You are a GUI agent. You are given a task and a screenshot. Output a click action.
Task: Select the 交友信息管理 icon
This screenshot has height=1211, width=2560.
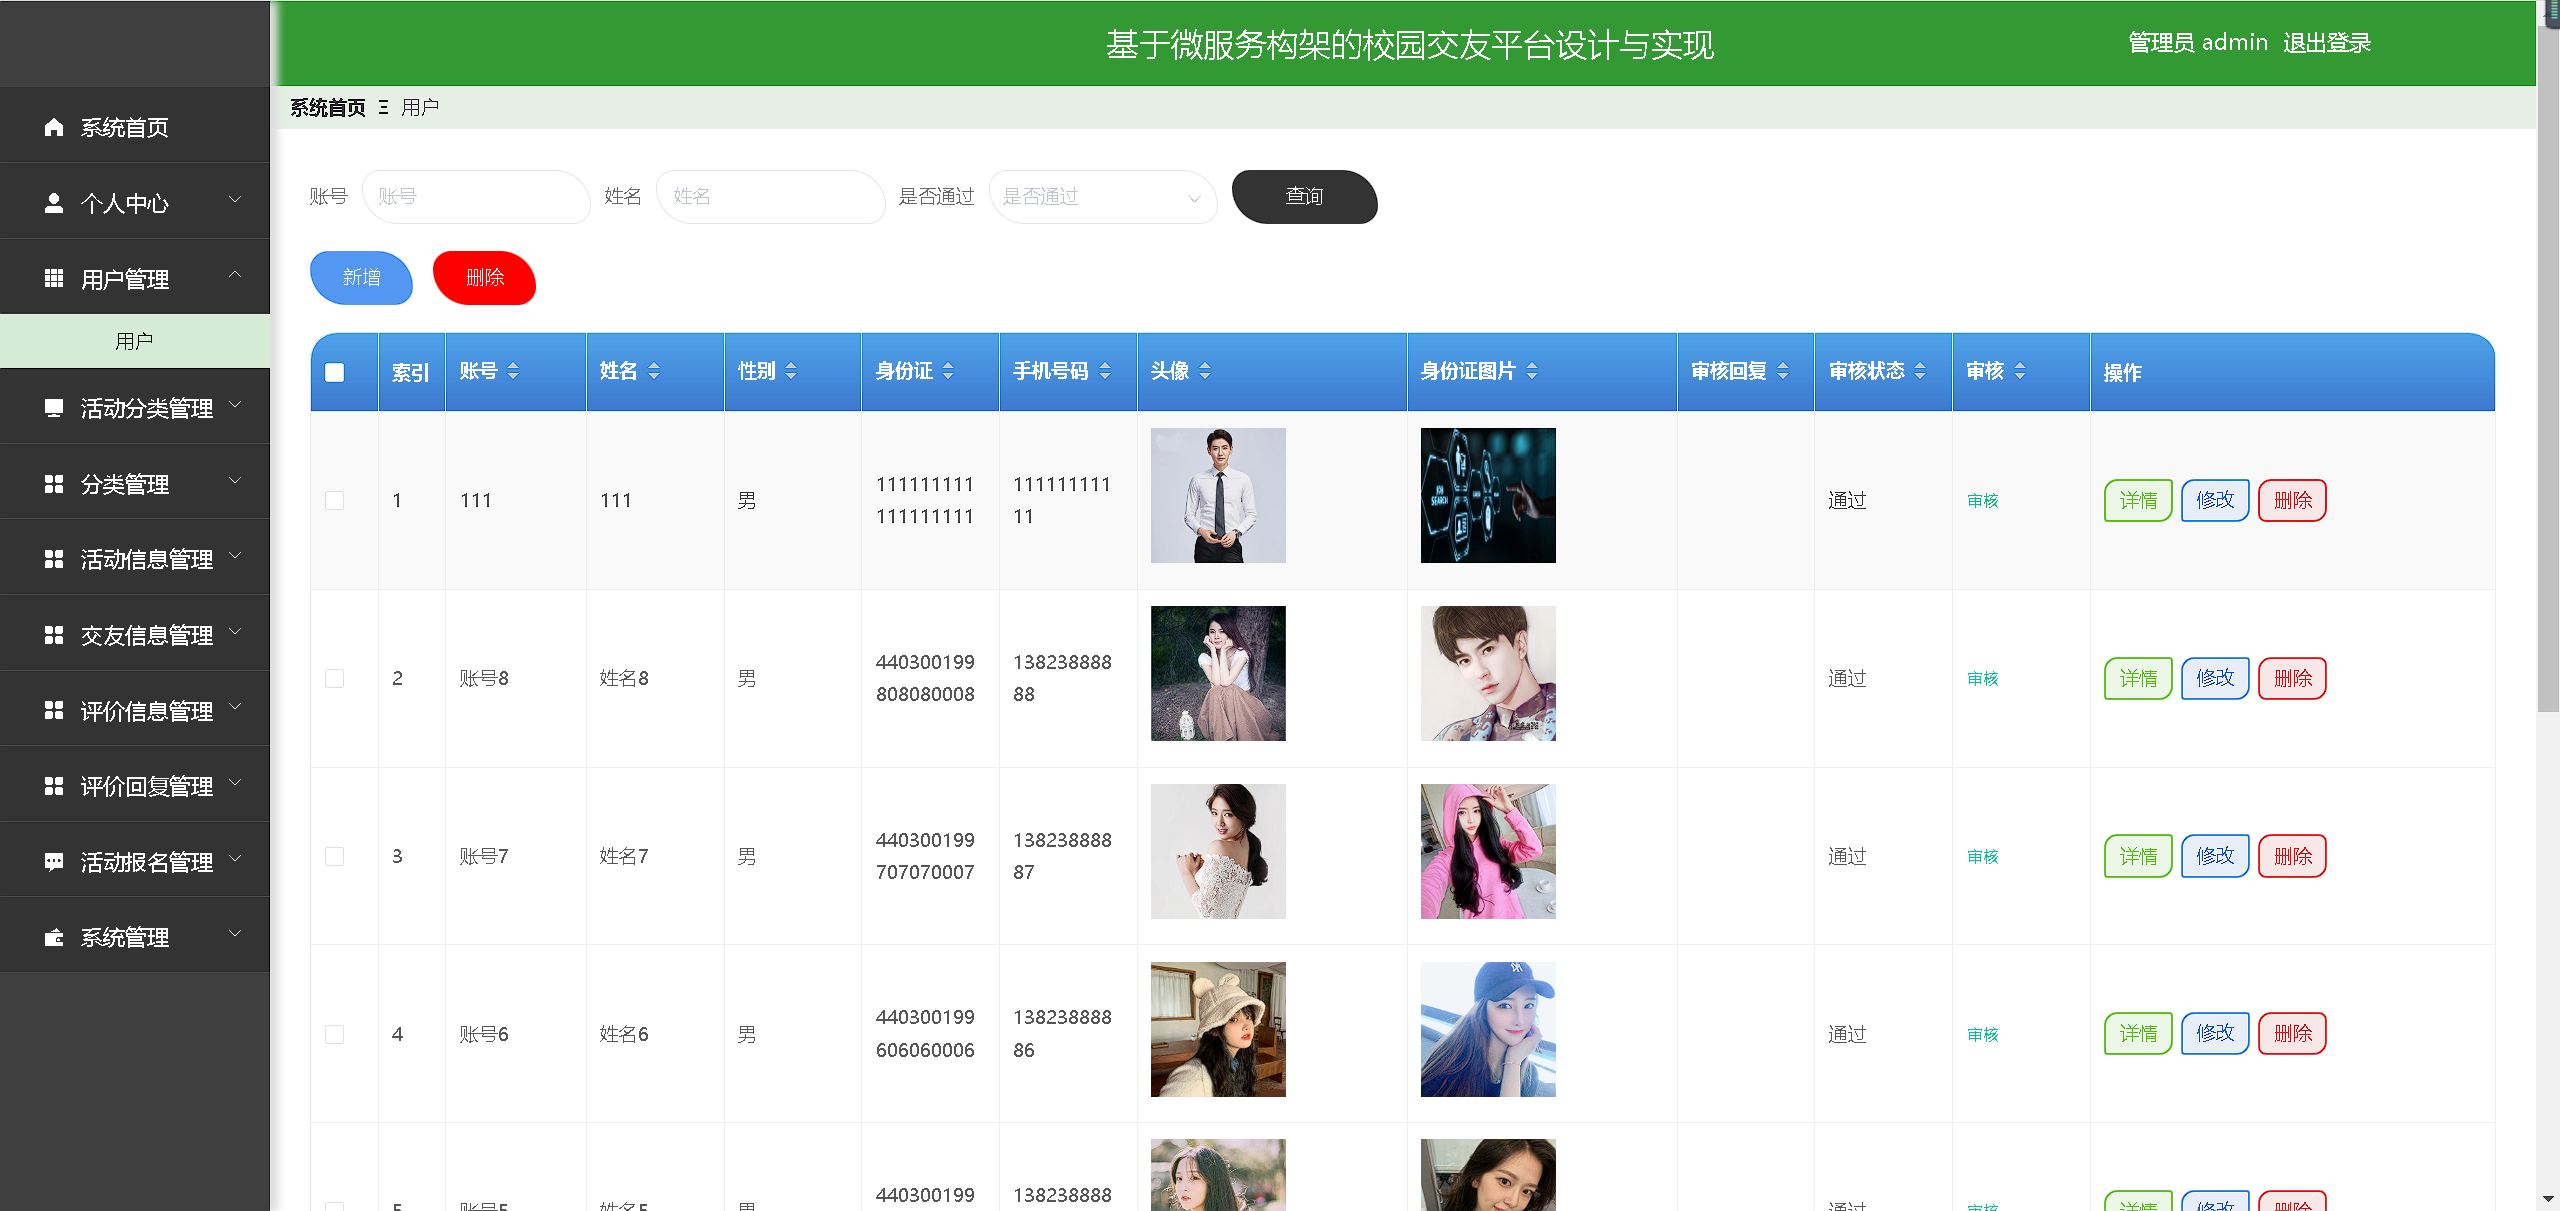[53, 634]
